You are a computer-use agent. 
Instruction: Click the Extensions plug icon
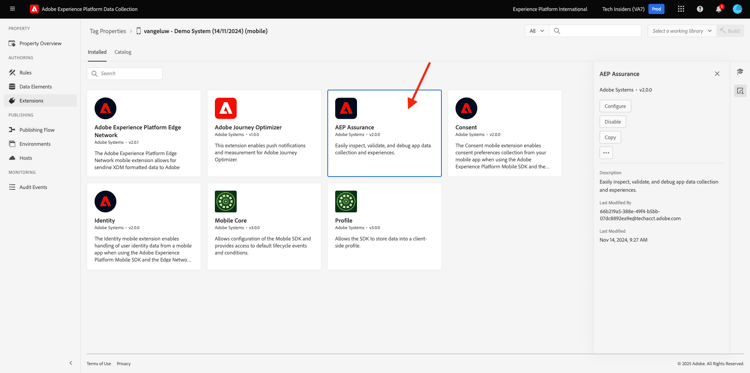[x=12, y=101]
